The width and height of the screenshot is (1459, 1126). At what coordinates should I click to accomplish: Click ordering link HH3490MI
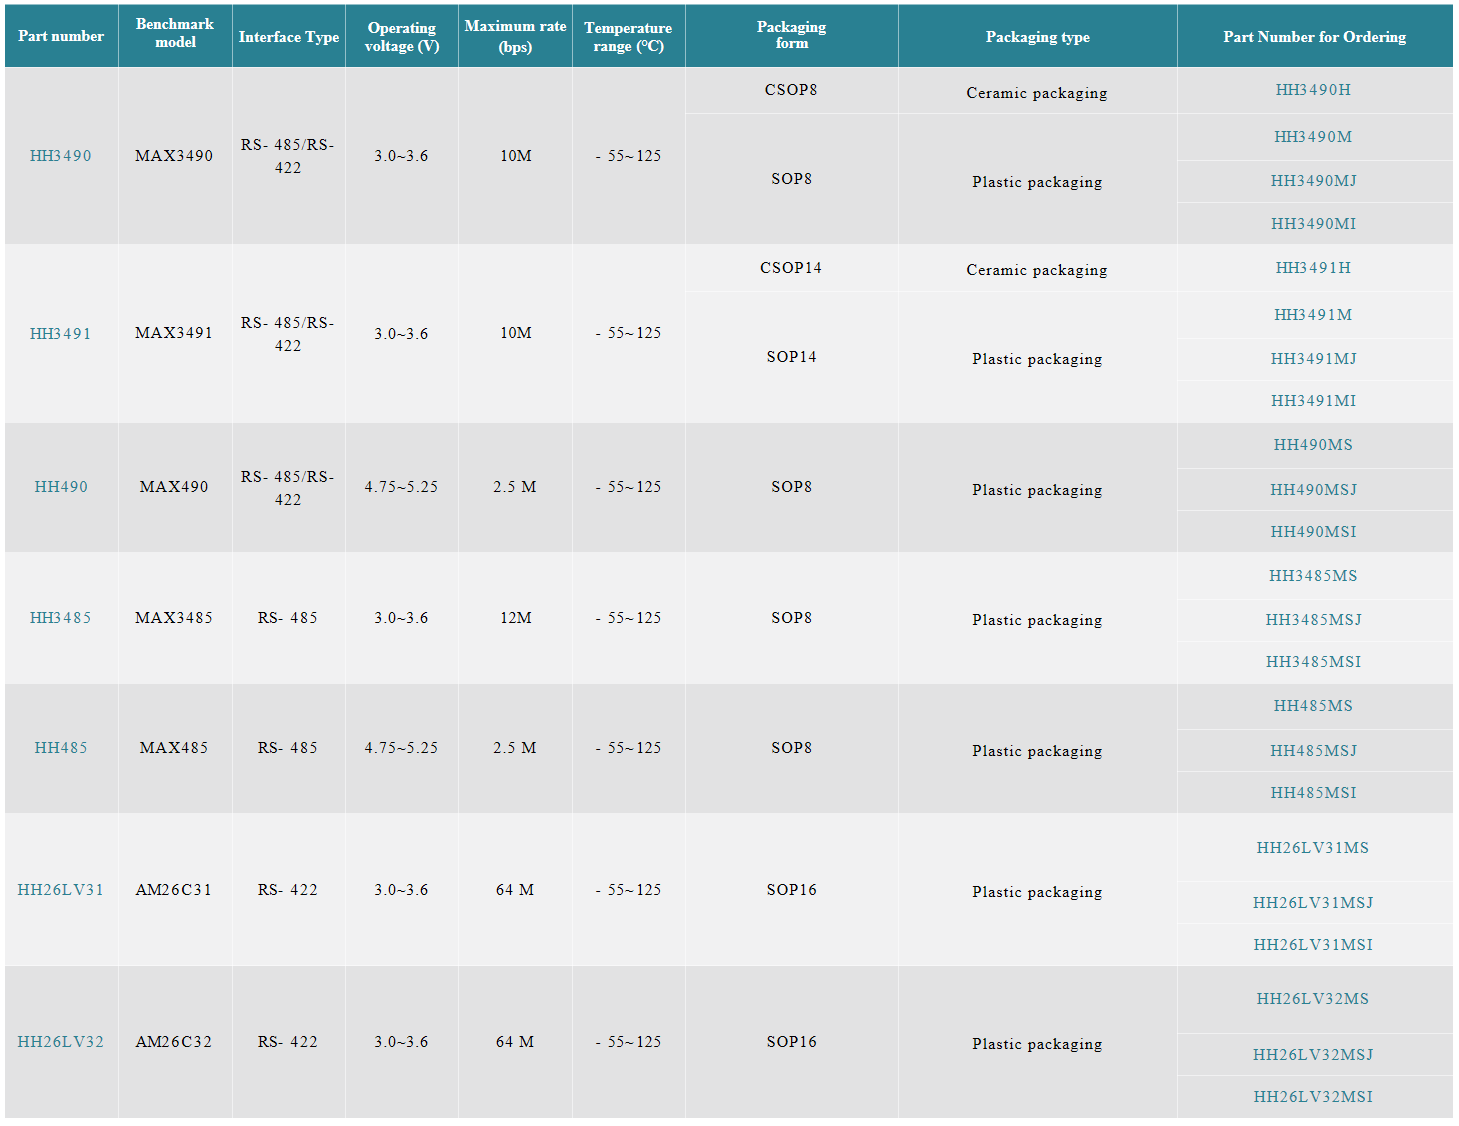pos(1313,224)
